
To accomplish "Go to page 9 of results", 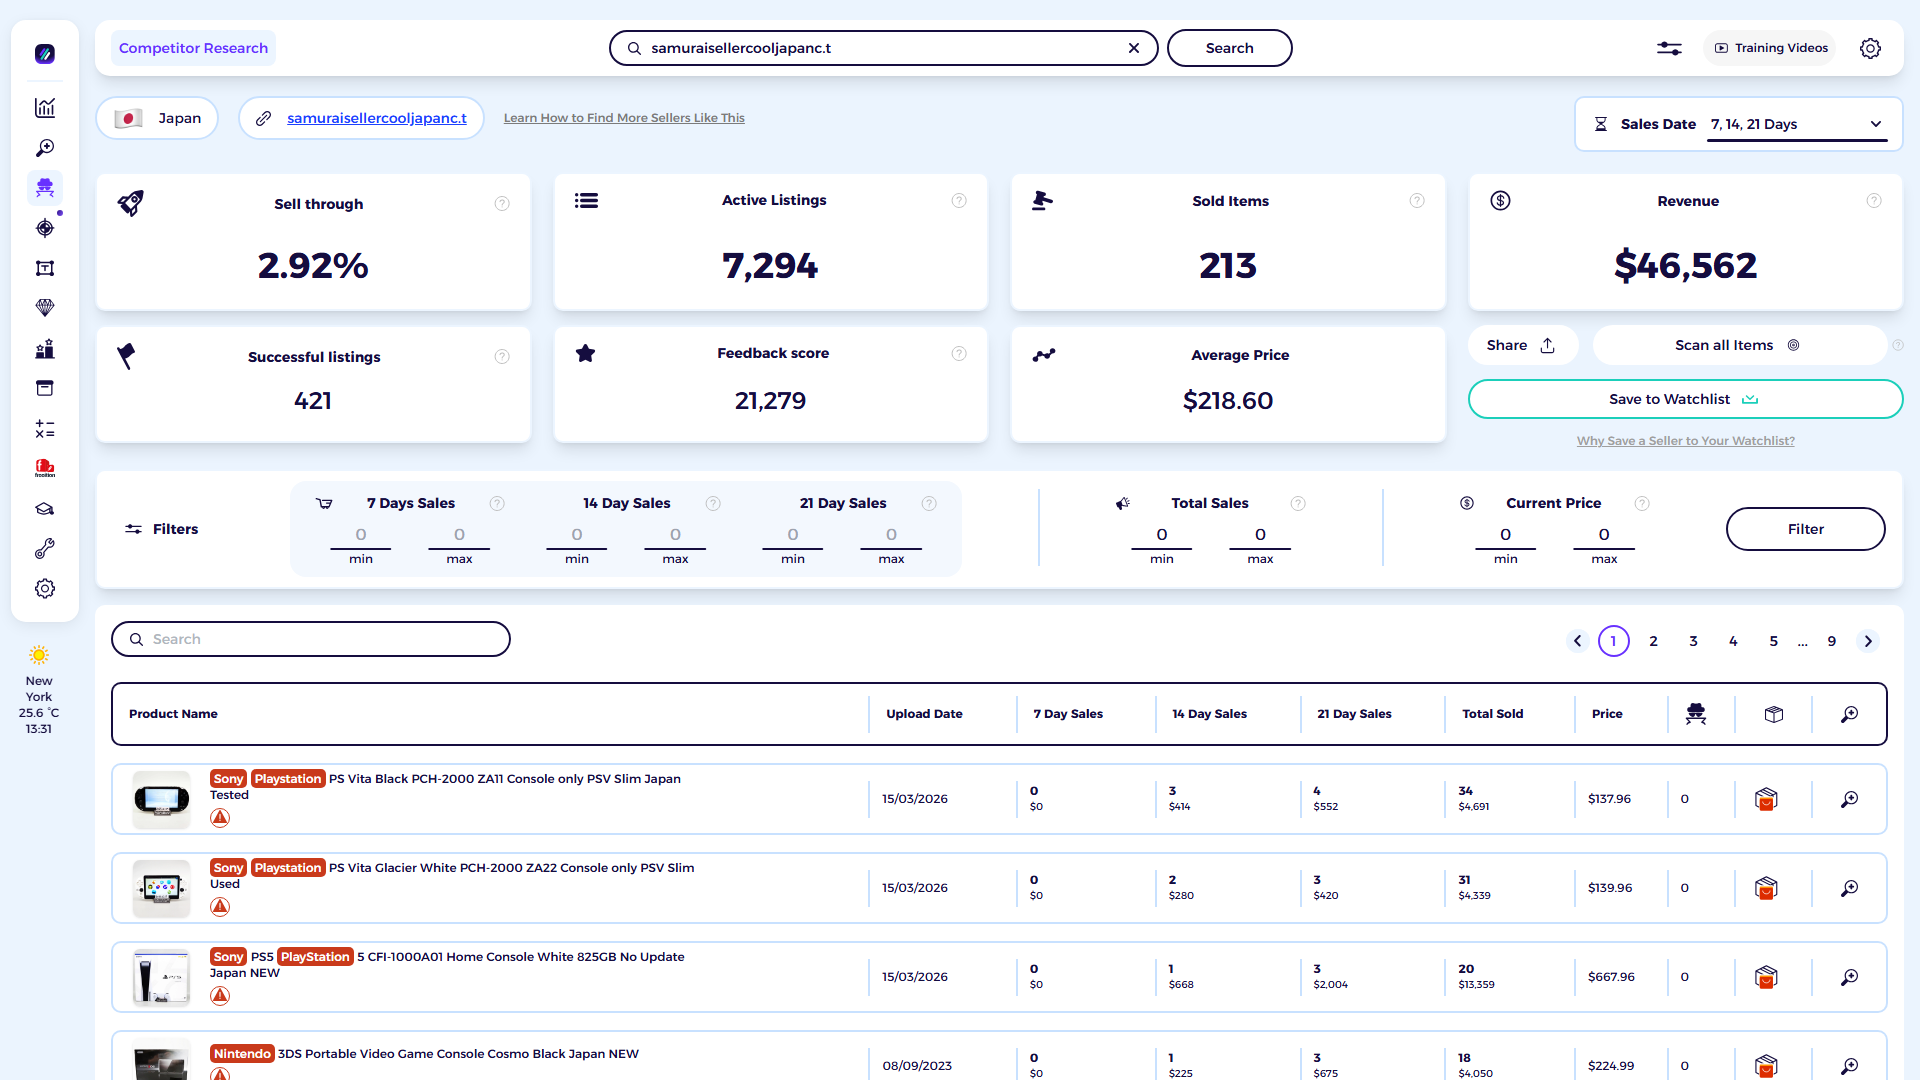I will (1832, 641).
